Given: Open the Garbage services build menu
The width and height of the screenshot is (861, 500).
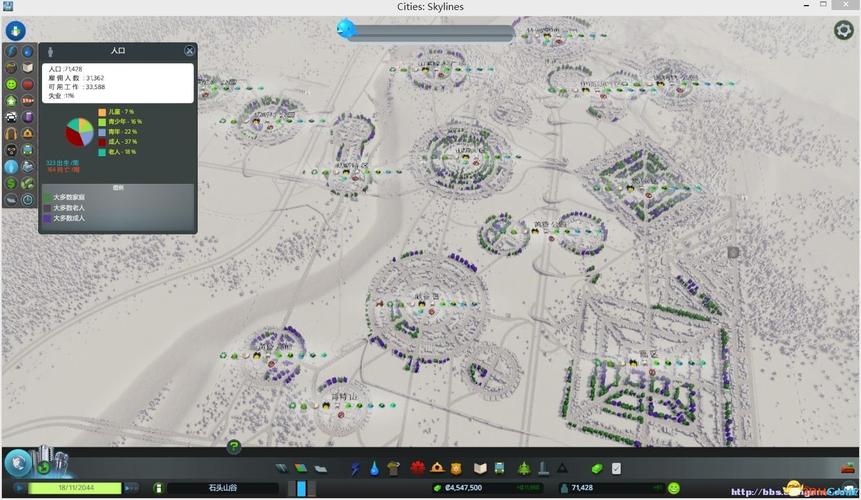Looking at the screenshot, I should pos(393,468).
